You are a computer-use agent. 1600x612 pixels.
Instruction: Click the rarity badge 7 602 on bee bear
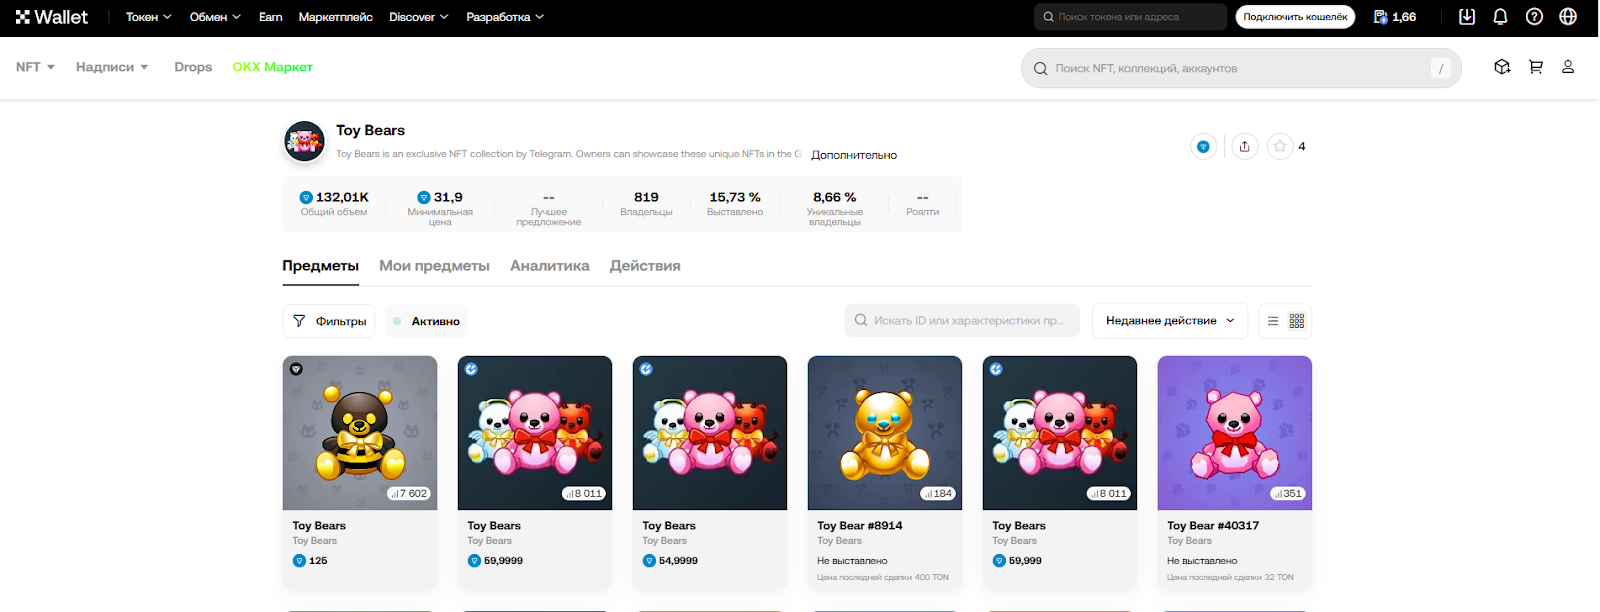point(409,493)
